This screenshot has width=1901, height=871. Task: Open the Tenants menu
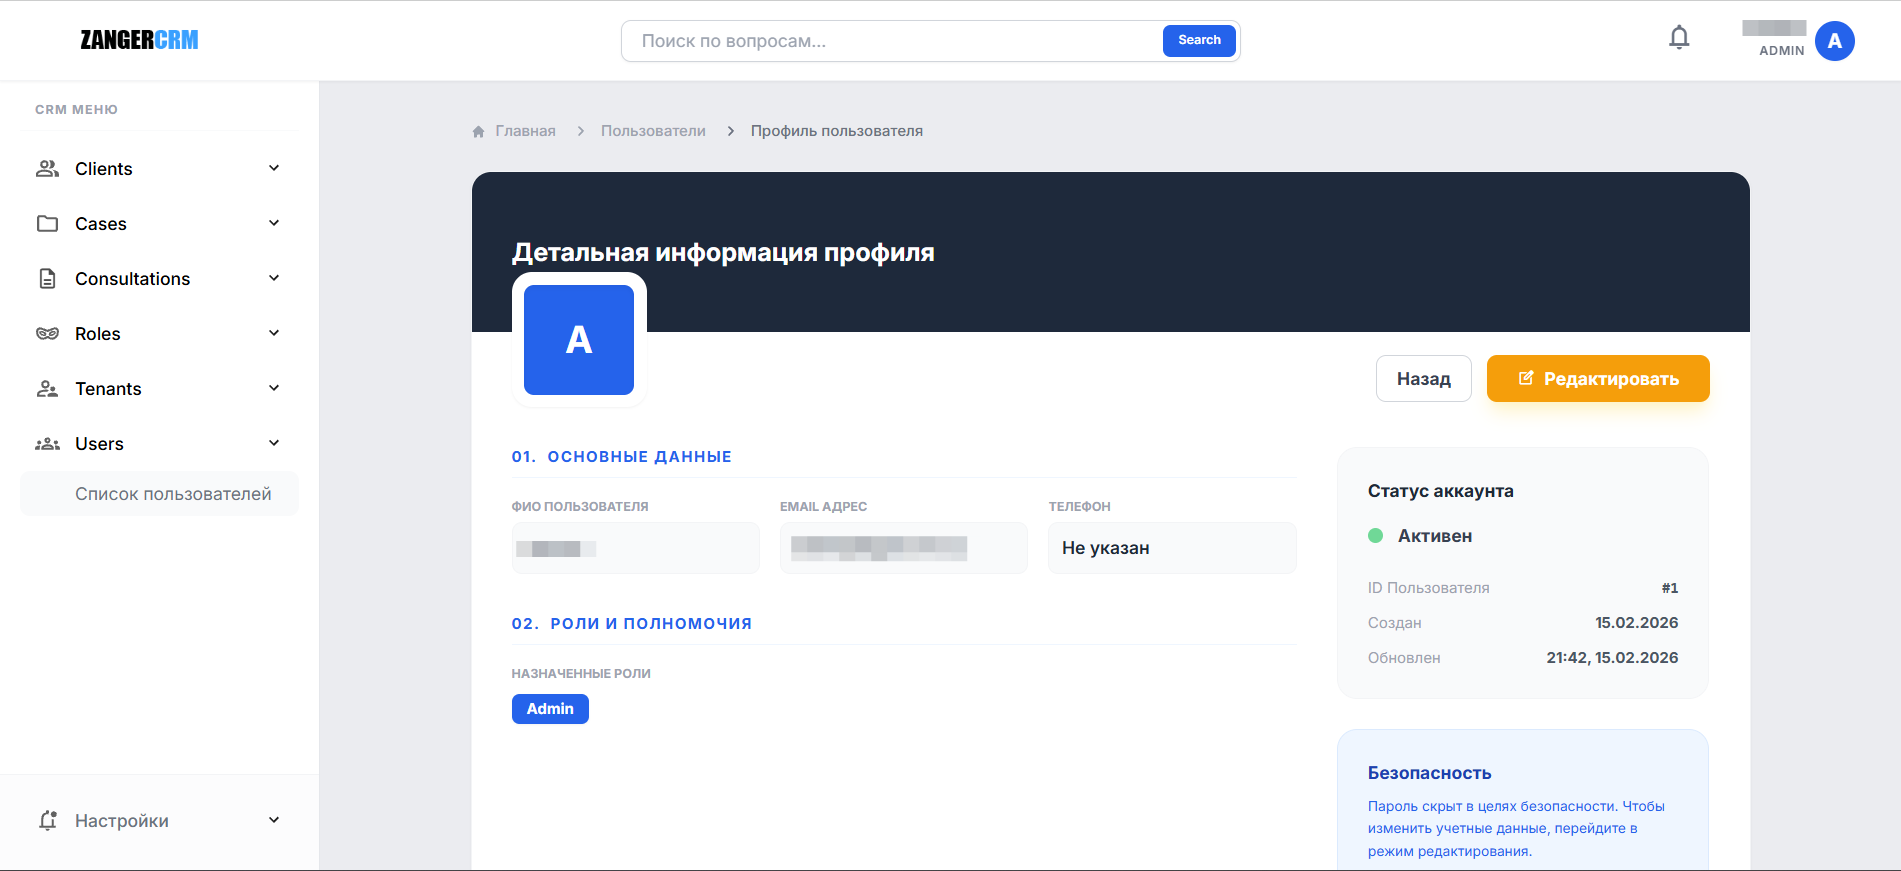tap(159, 388)
